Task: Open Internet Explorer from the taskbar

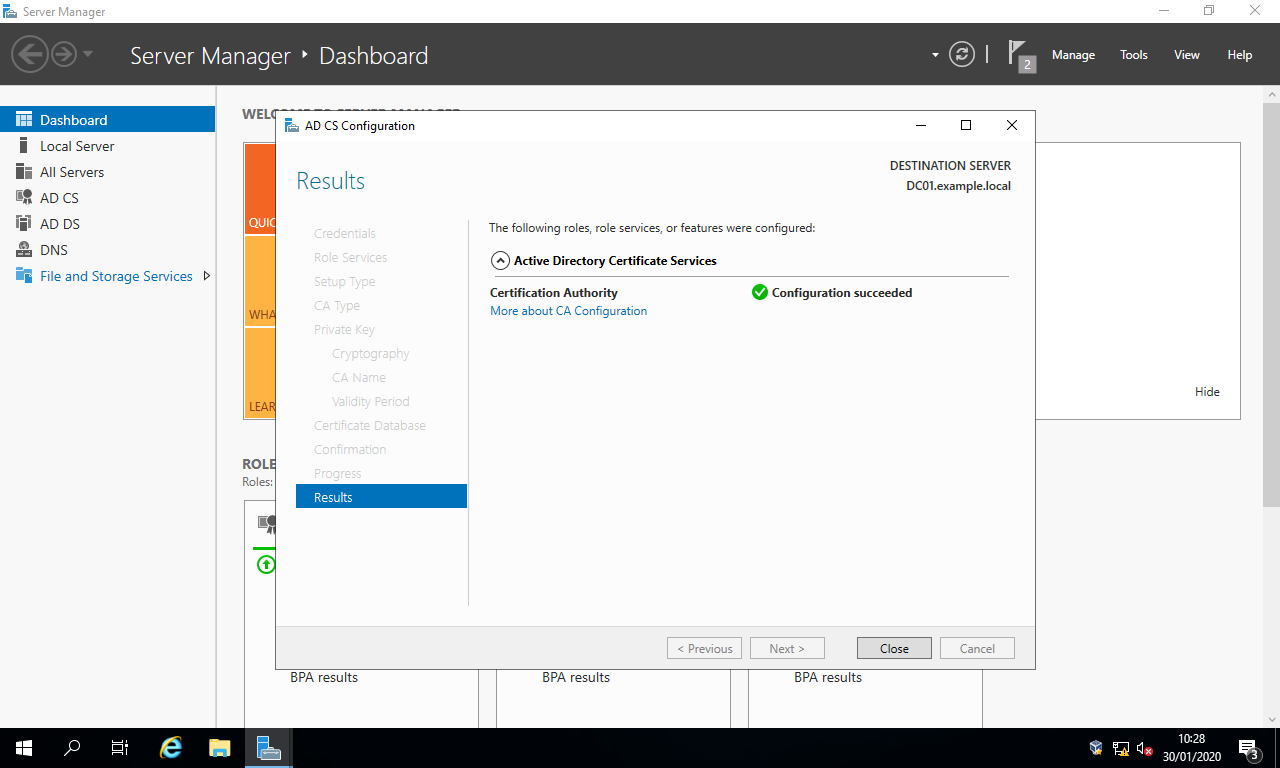Action: [172, 747]
